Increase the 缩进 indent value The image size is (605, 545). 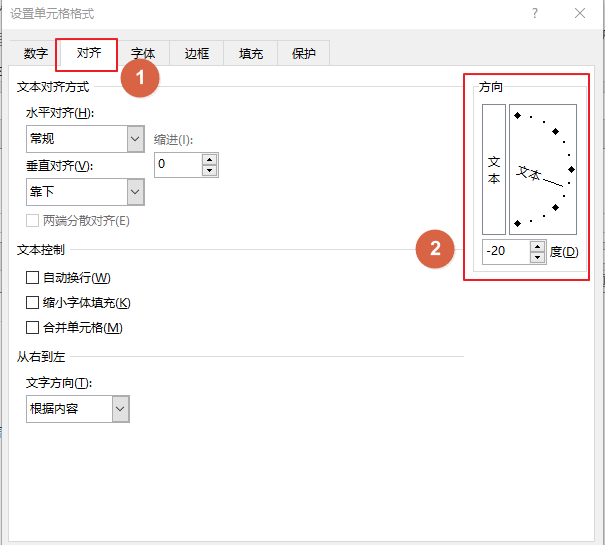click(209, 158)
